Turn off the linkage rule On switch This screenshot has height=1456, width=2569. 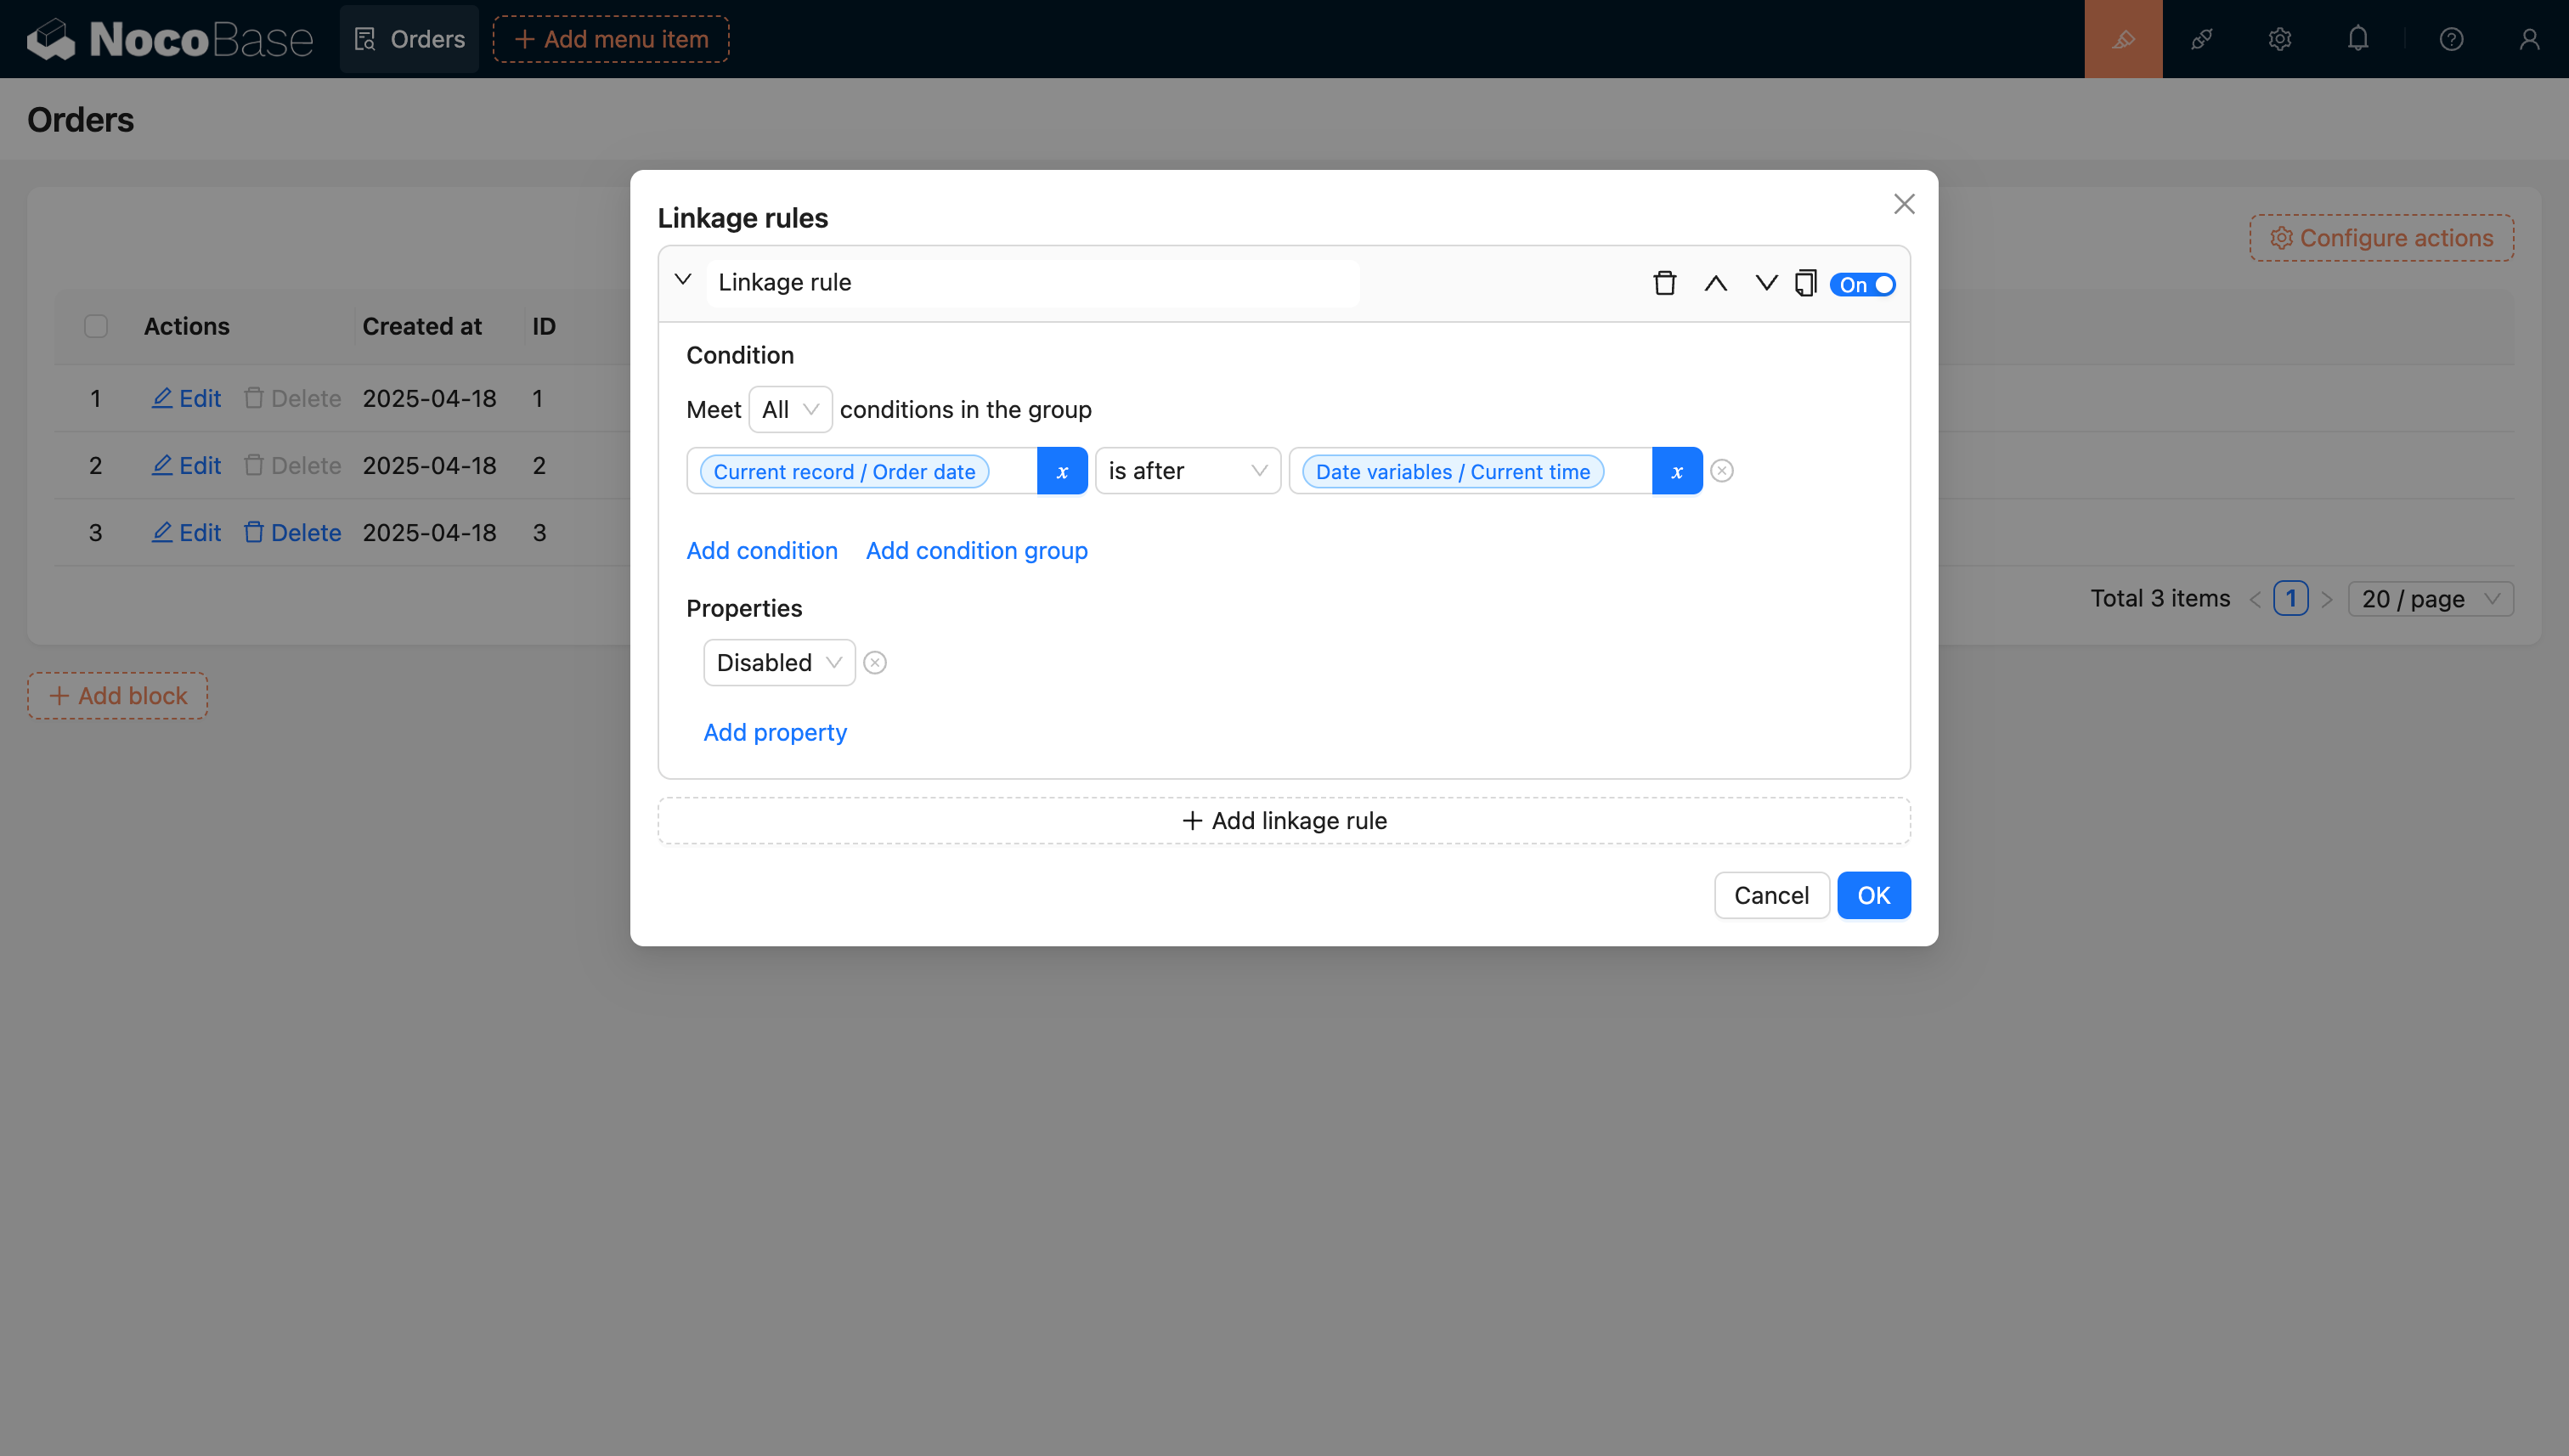[1864, 285]
